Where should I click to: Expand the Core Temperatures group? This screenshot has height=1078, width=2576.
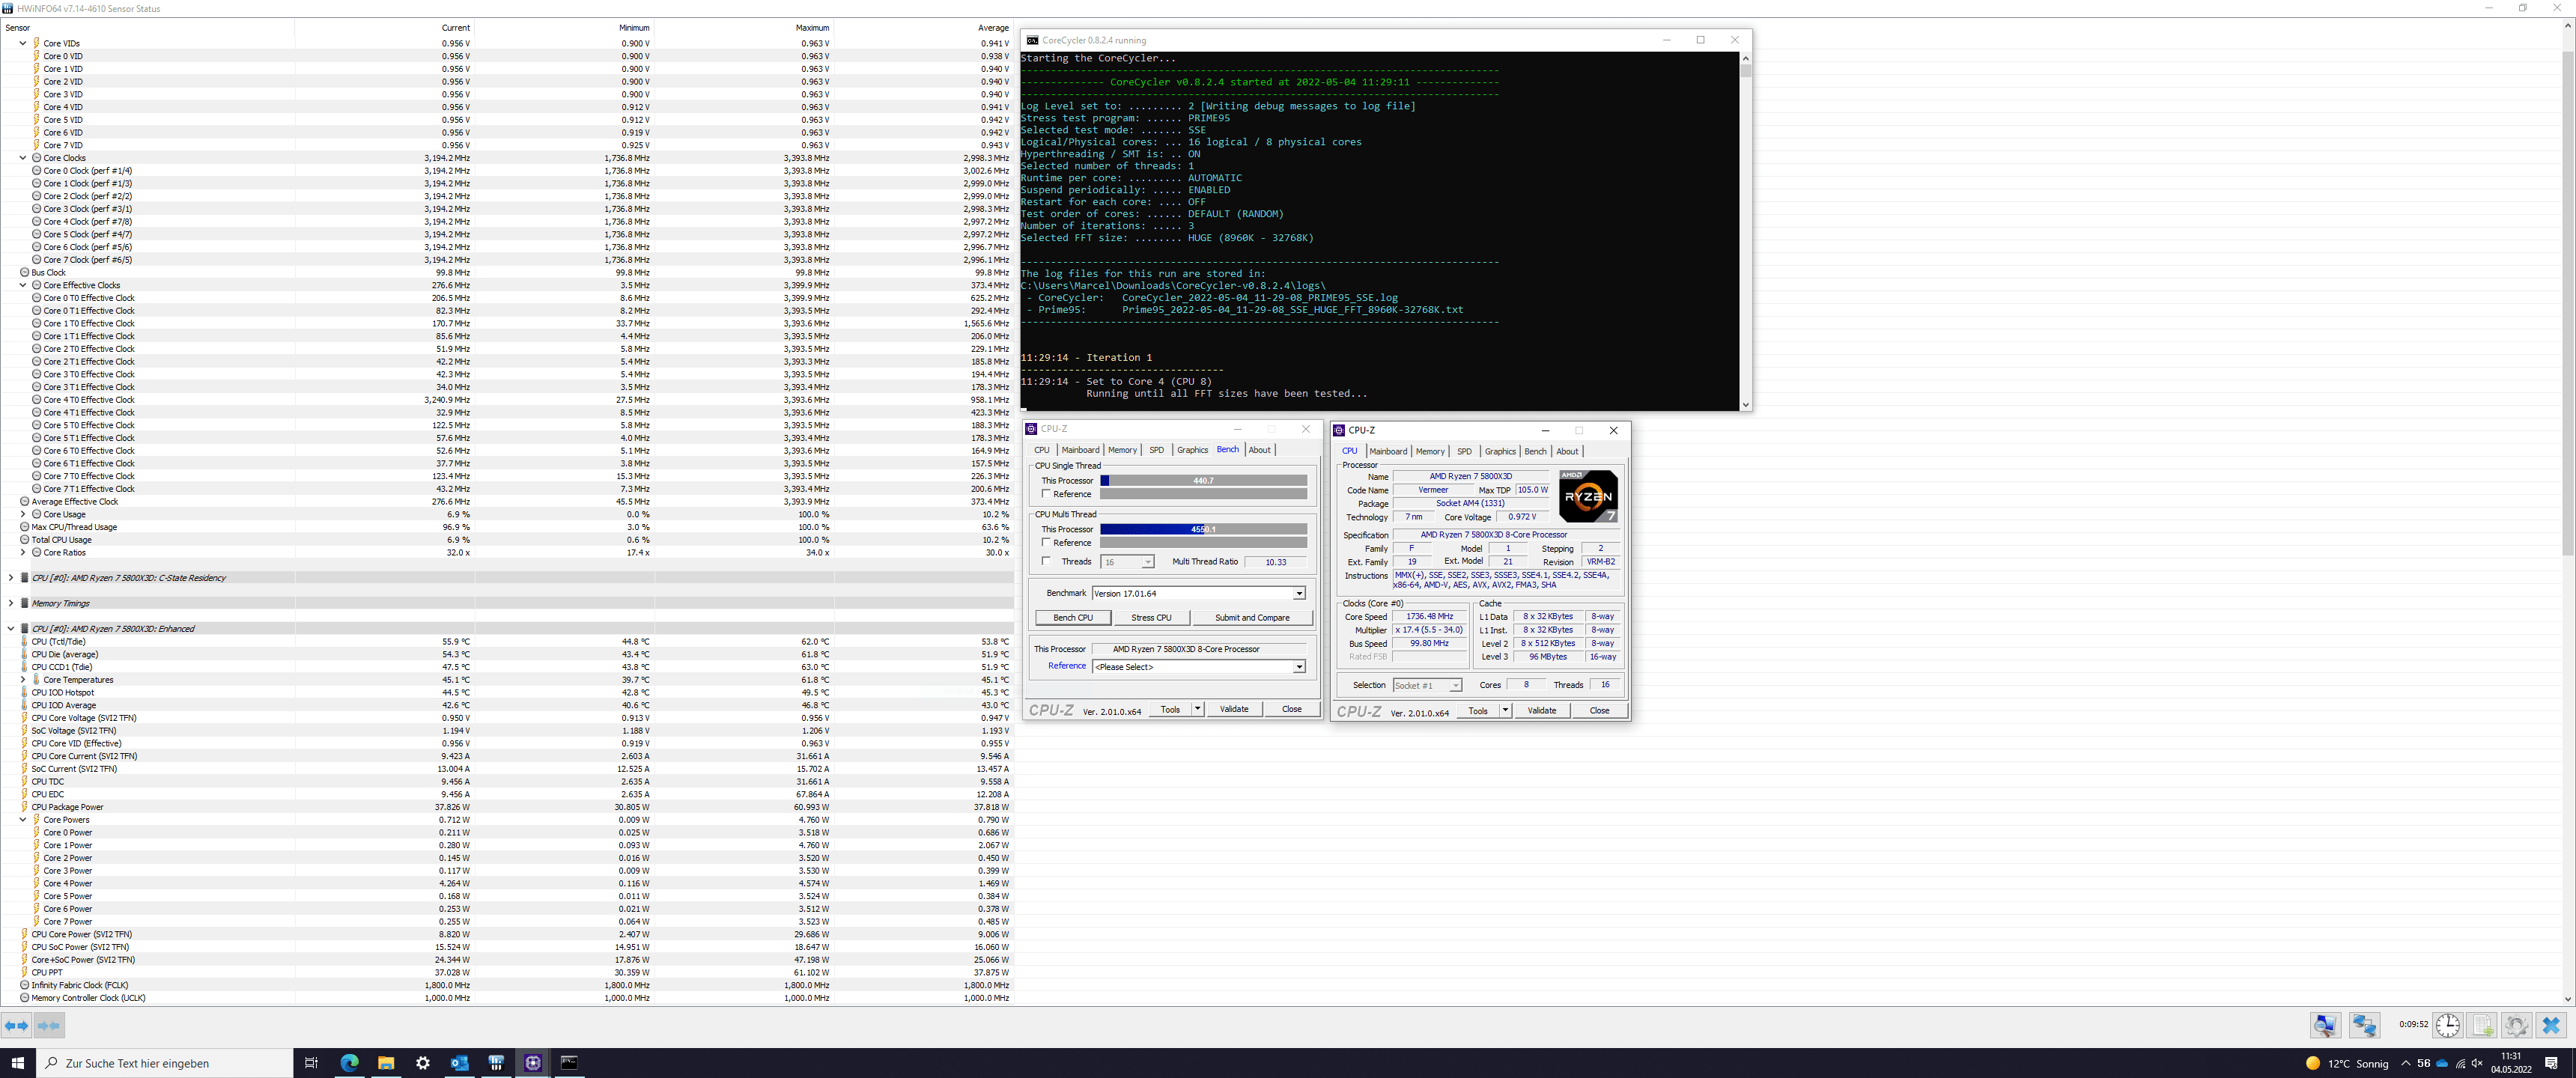coord(23,680)
